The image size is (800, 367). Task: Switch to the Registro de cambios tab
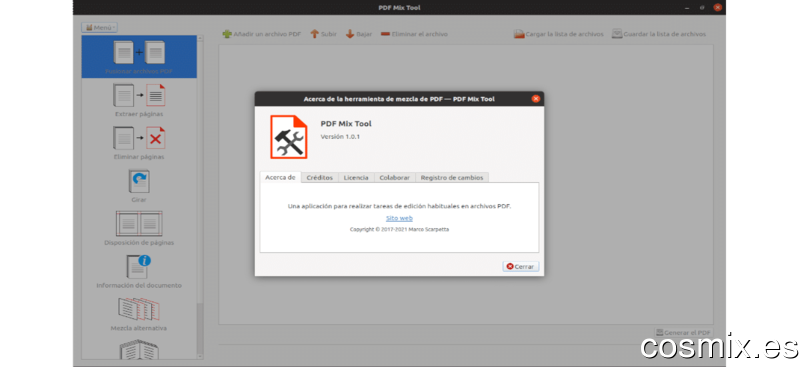point(452,178)
